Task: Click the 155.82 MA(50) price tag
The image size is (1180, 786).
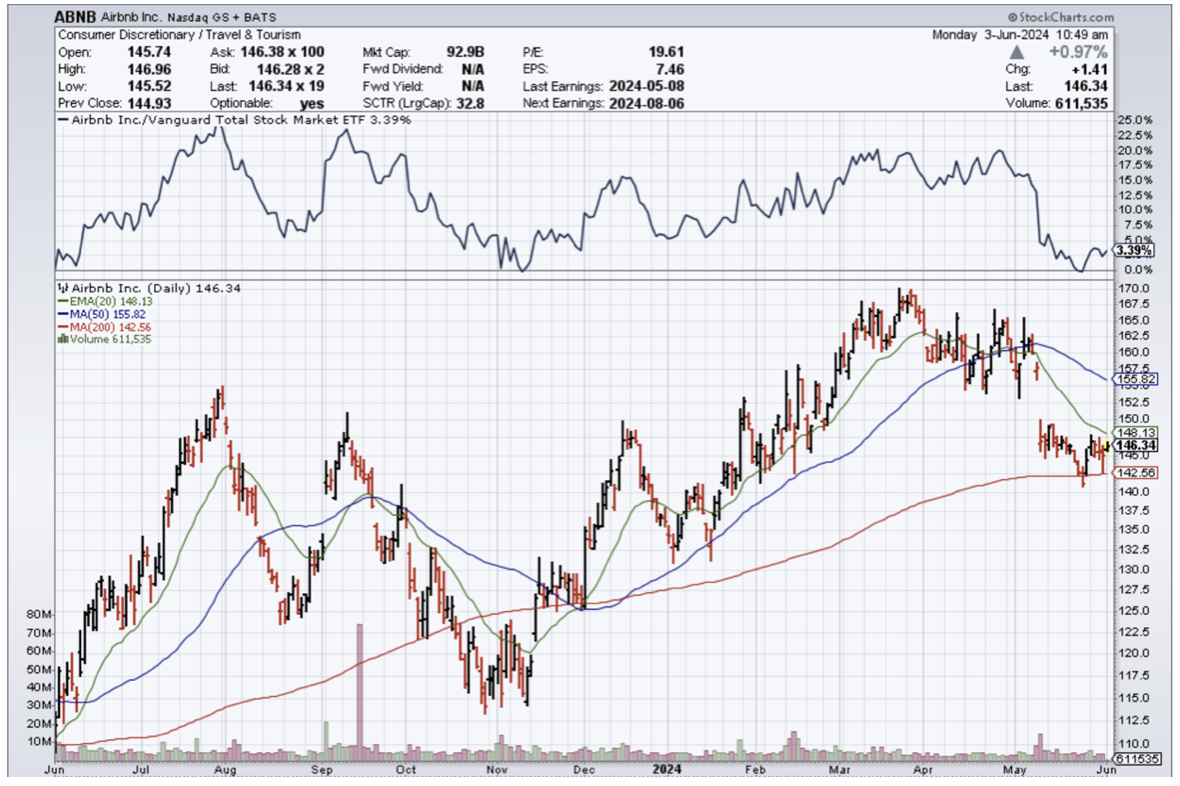Action: tap(1136, 380)
